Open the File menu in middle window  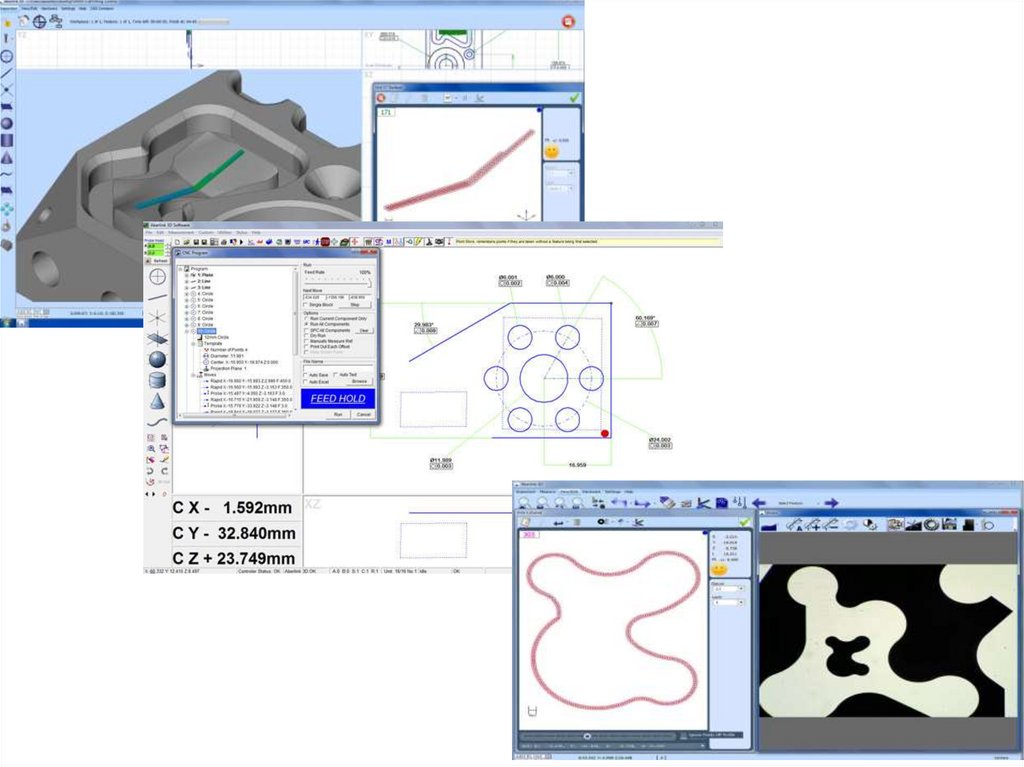149,233
